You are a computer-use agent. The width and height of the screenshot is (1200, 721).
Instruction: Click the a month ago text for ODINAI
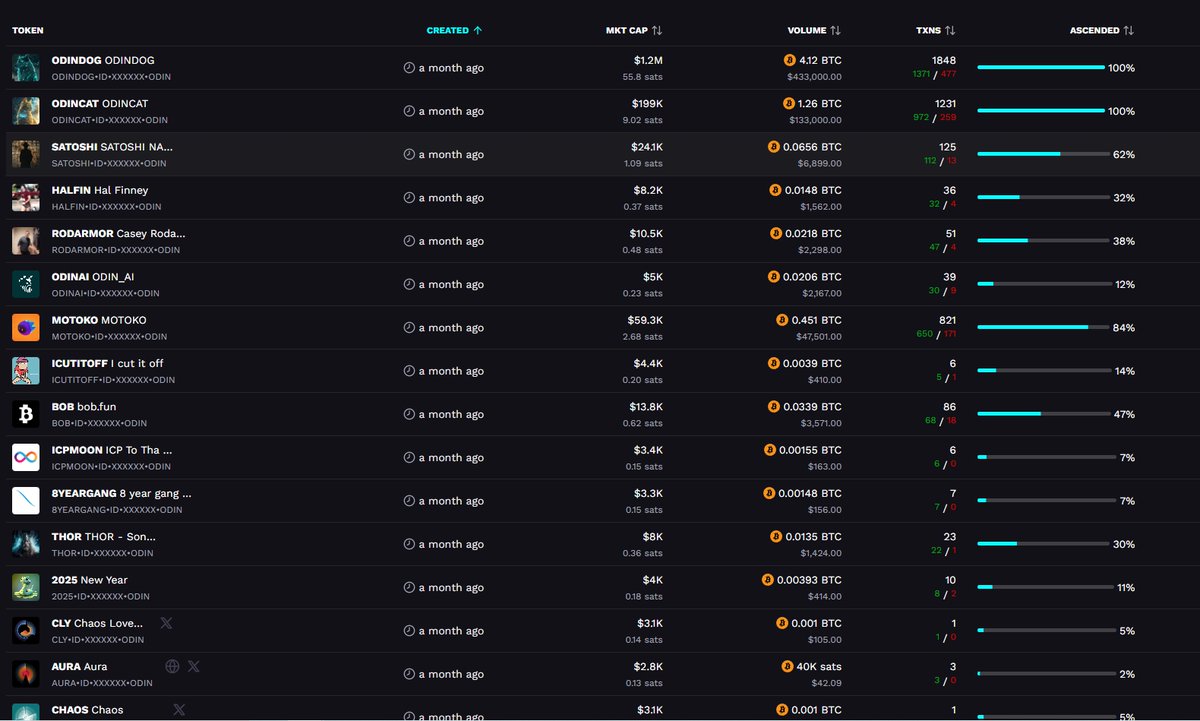(x=451, y=284)
